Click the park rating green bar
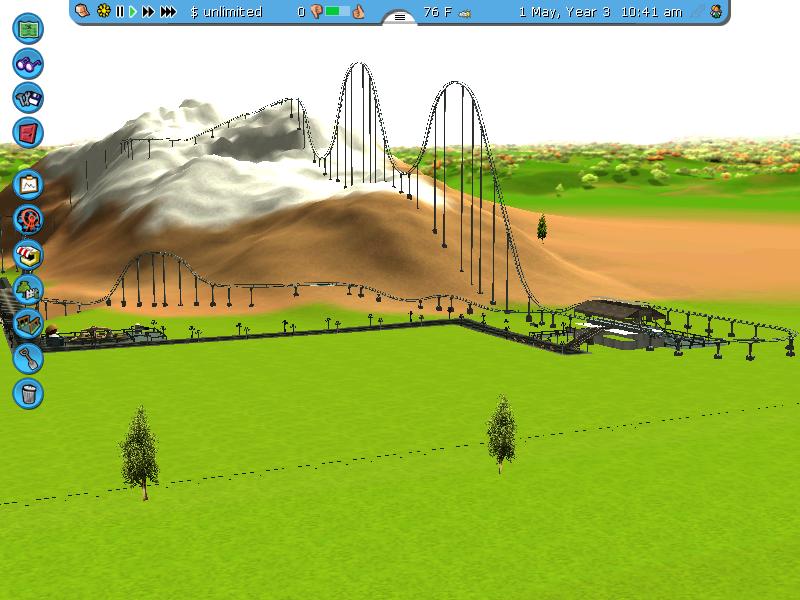 pos(338,12)
